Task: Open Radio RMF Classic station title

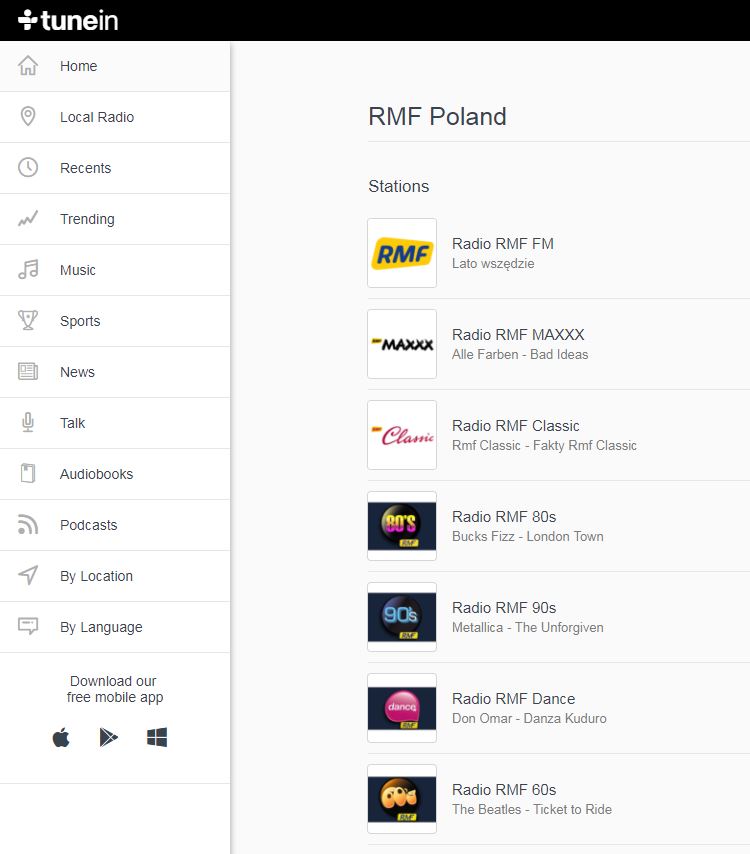Action: pos(516,425)
